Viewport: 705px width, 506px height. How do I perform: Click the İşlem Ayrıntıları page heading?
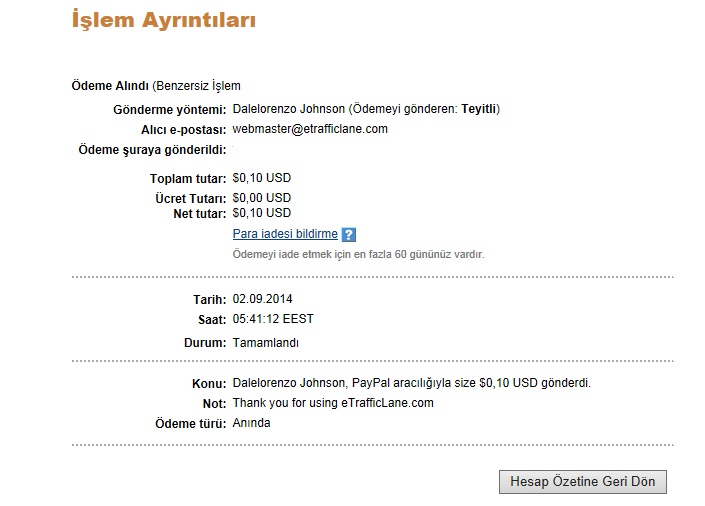click(x=164, y=20)
